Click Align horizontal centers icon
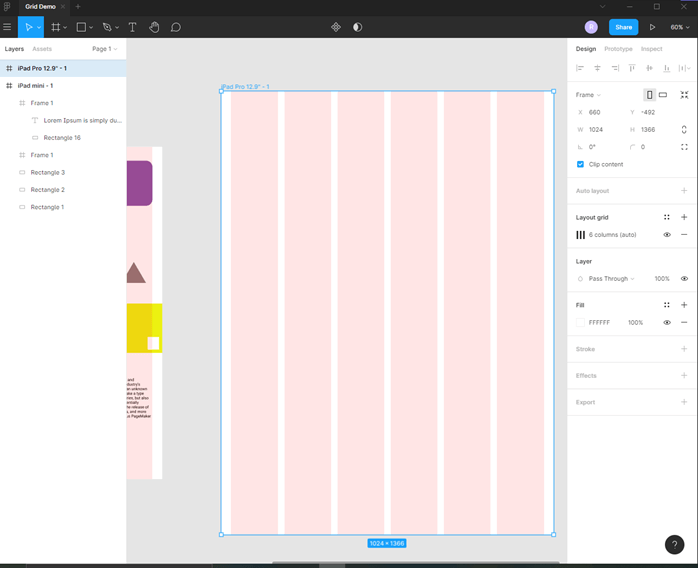This screenshot has width=698, height=568. 597,68
